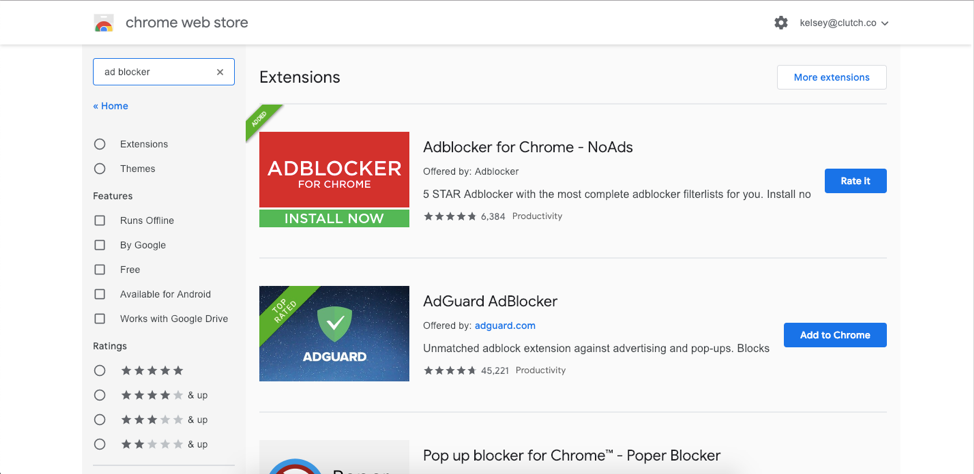Open settings via the gear icon
Image resolution: width=974 pixels, height=474 pixels.
tap(781, 23)
